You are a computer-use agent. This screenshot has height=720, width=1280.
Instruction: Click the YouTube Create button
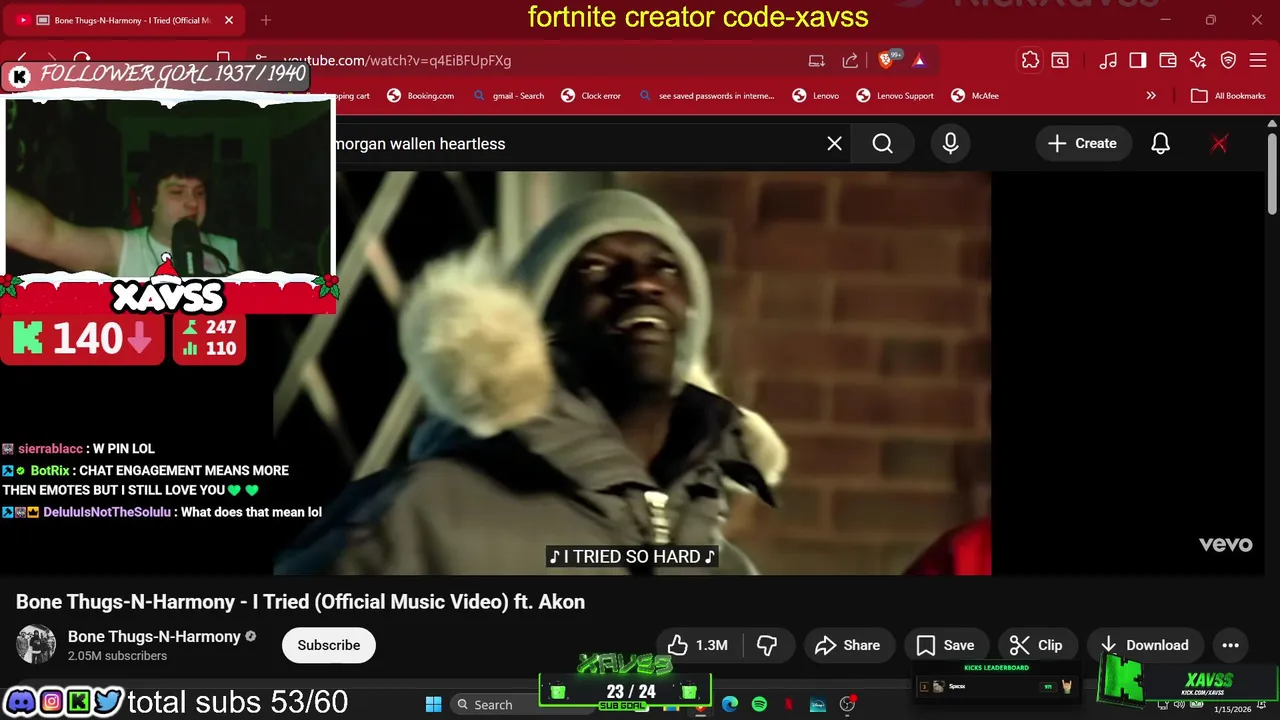click(1082, 144)
